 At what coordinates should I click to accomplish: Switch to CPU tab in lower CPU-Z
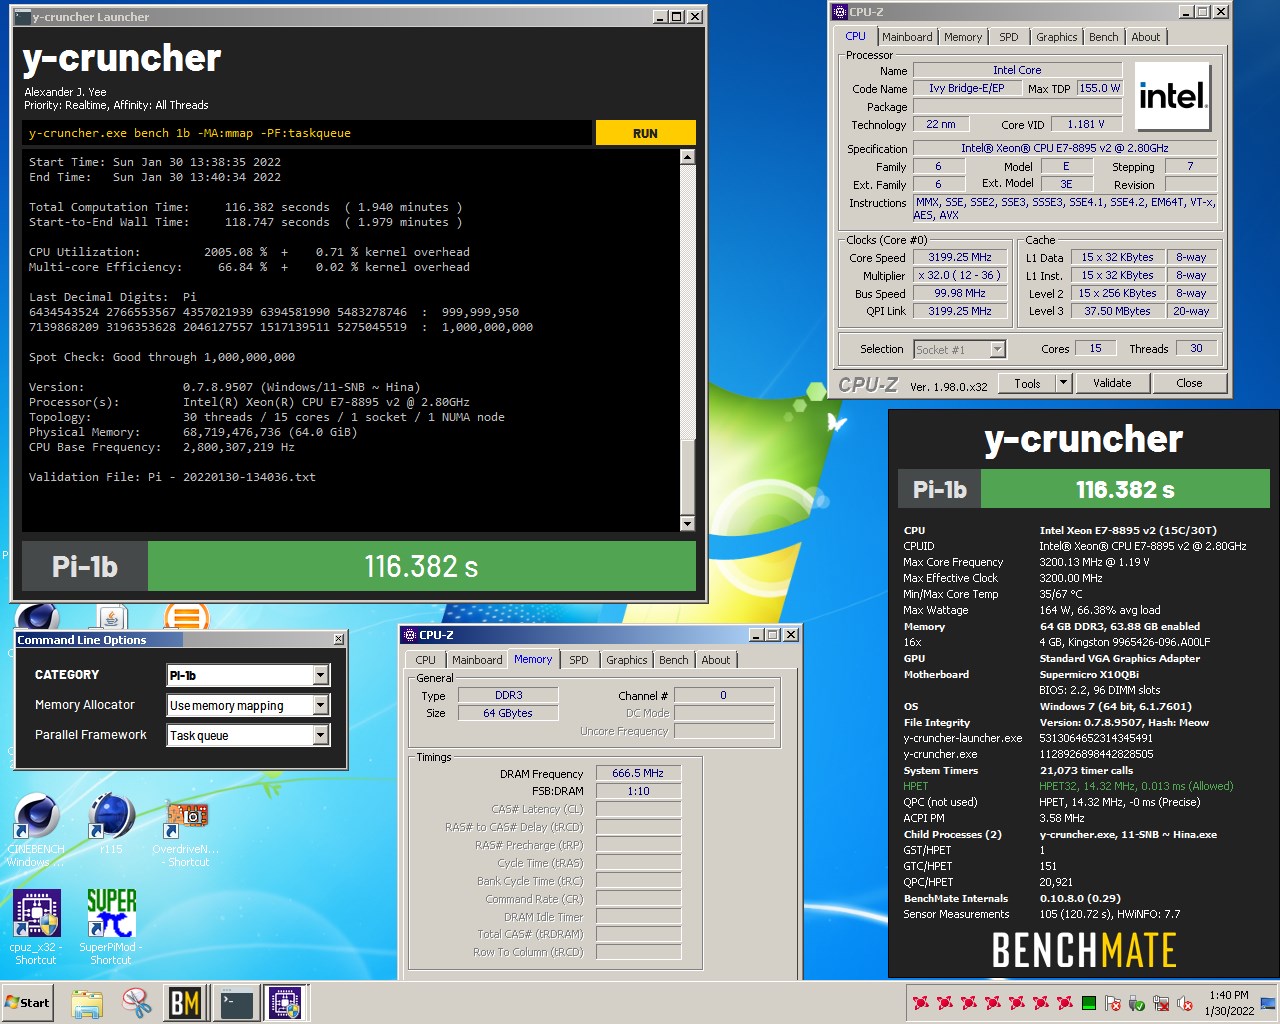point(426,660)
